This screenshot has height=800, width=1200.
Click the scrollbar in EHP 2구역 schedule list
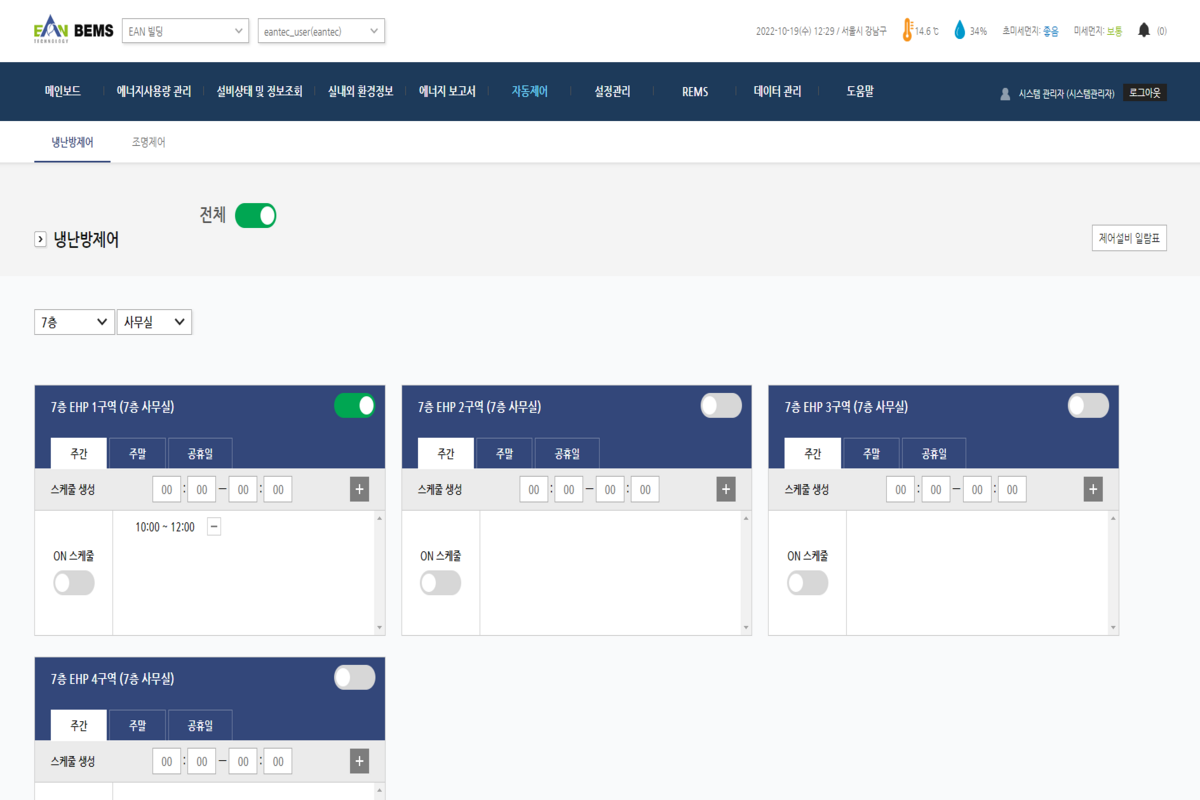pos(746,573)
